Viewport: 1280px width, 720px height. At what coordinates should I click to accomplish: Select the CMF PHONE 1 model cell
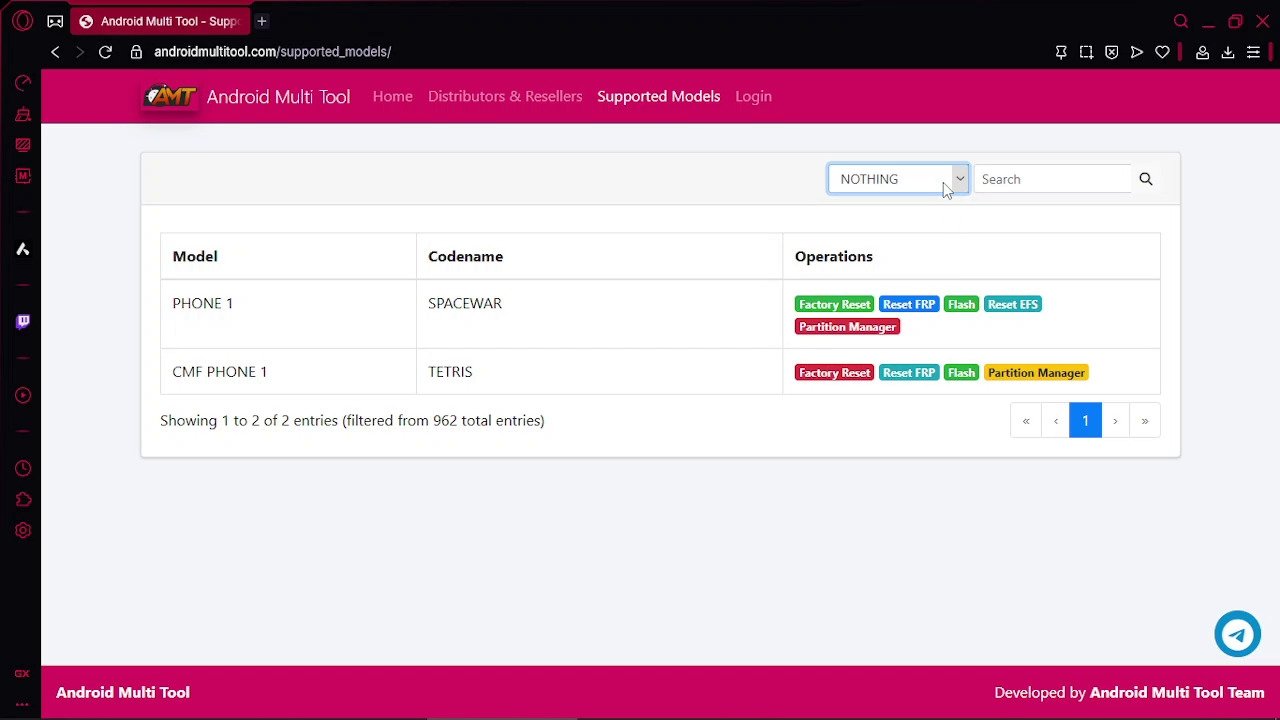tap(288, 372)
